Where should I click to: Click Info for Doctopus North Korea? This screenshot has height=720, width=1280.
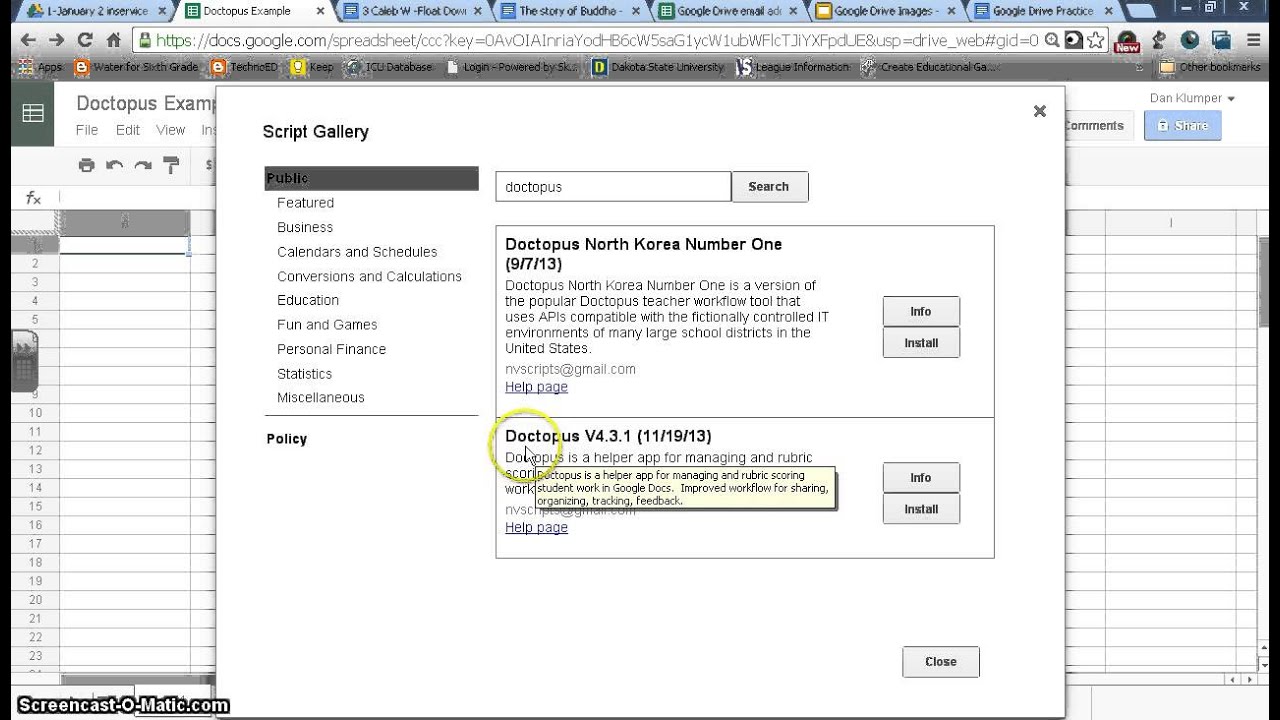tap(921, 311)
